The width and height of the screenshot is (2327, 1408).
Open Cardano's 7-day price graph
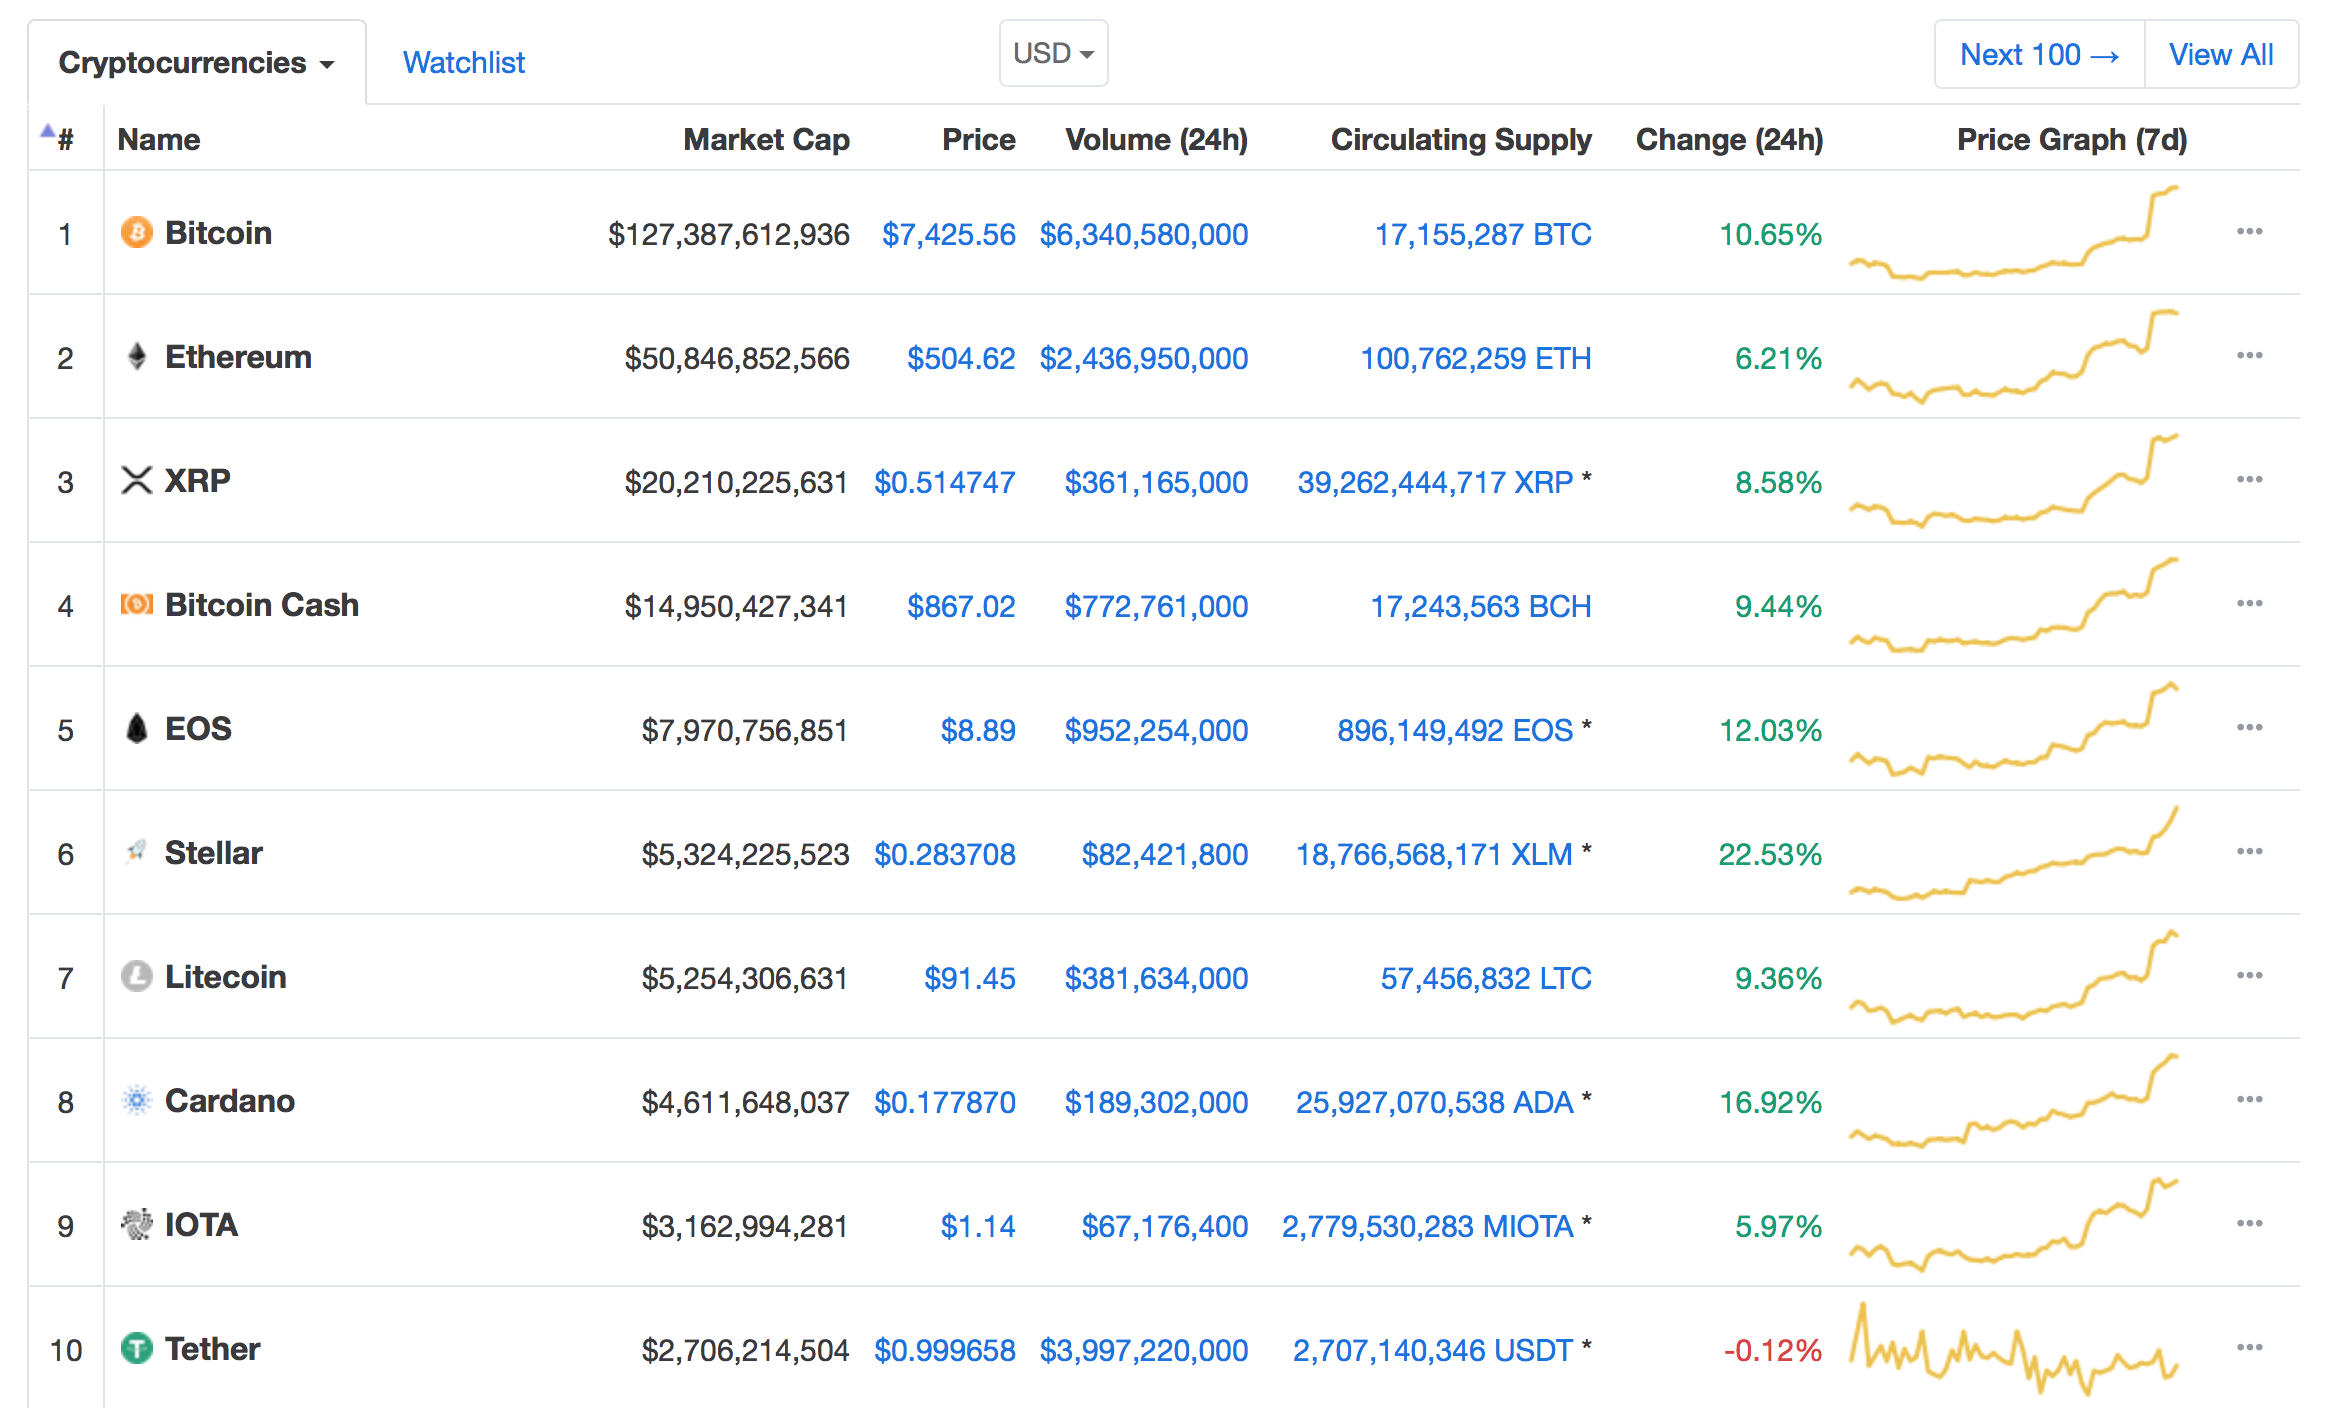[2013, 1100]
